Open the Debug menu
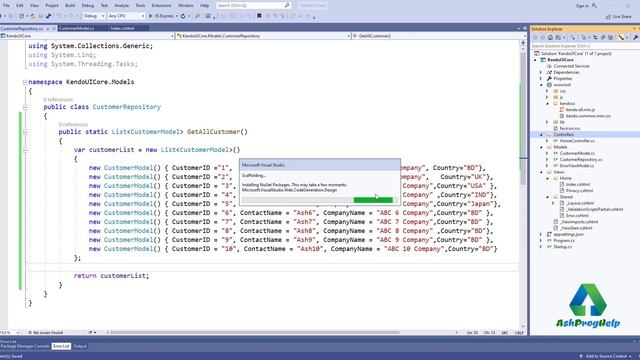640x360 pixels. [x=87, y=6]
